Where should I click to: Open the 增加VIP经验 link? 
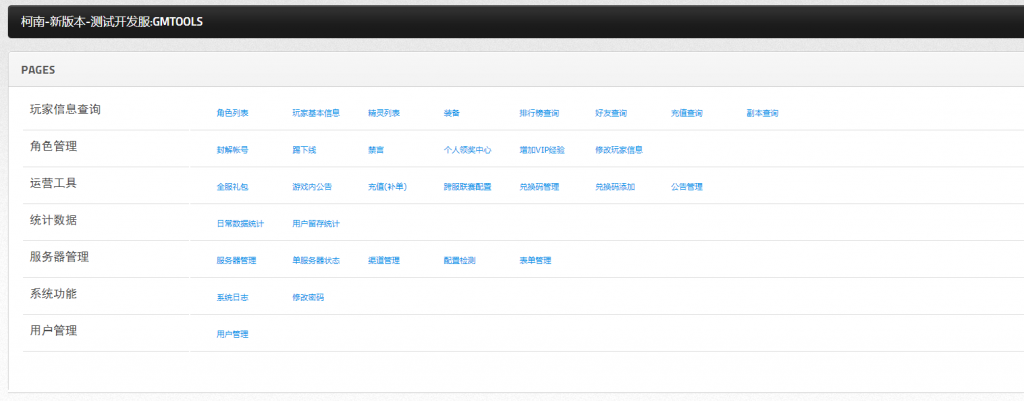click(542, 150)
